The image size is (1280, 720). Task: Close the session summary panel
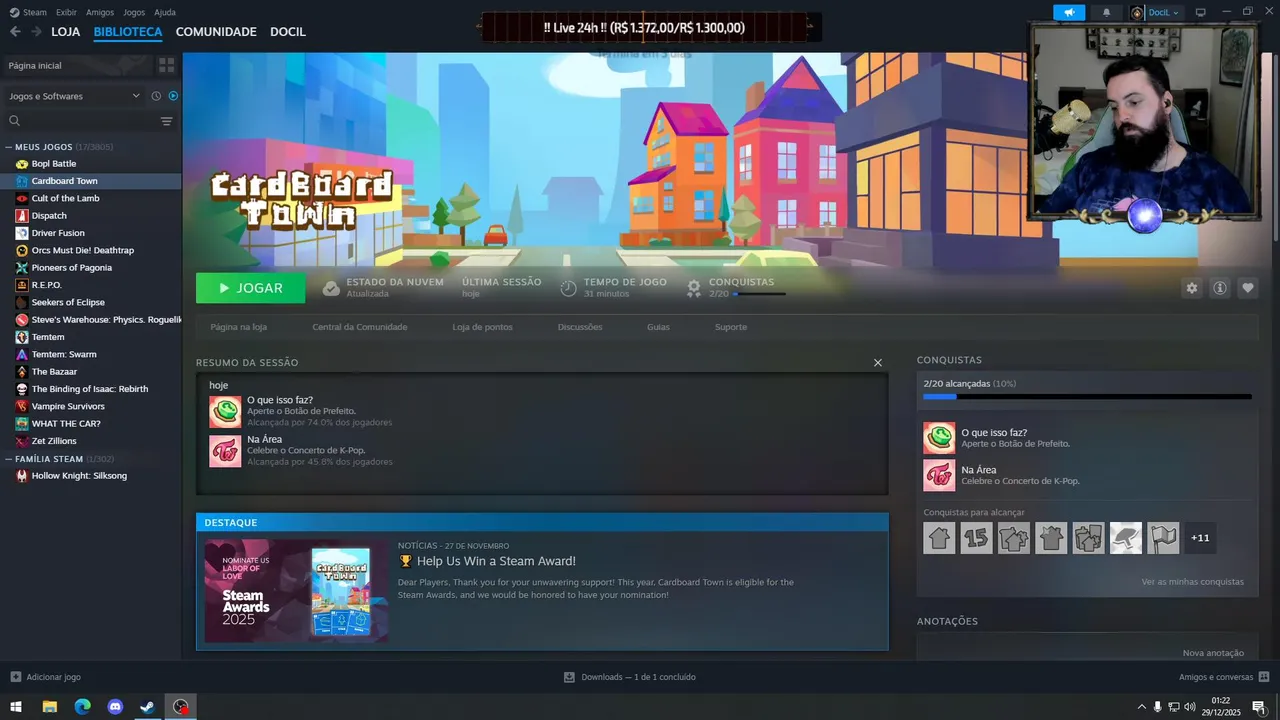point(878,363)
